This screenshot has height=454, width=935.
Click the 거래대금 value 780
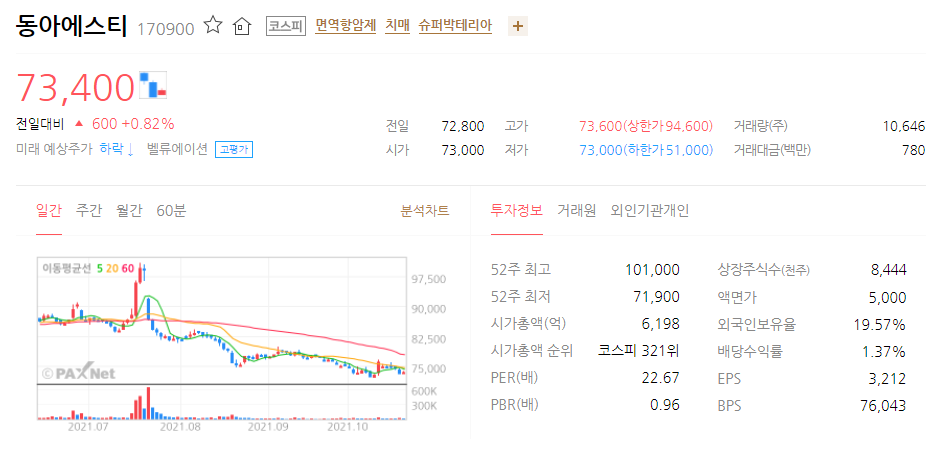(x=915, y=150)
